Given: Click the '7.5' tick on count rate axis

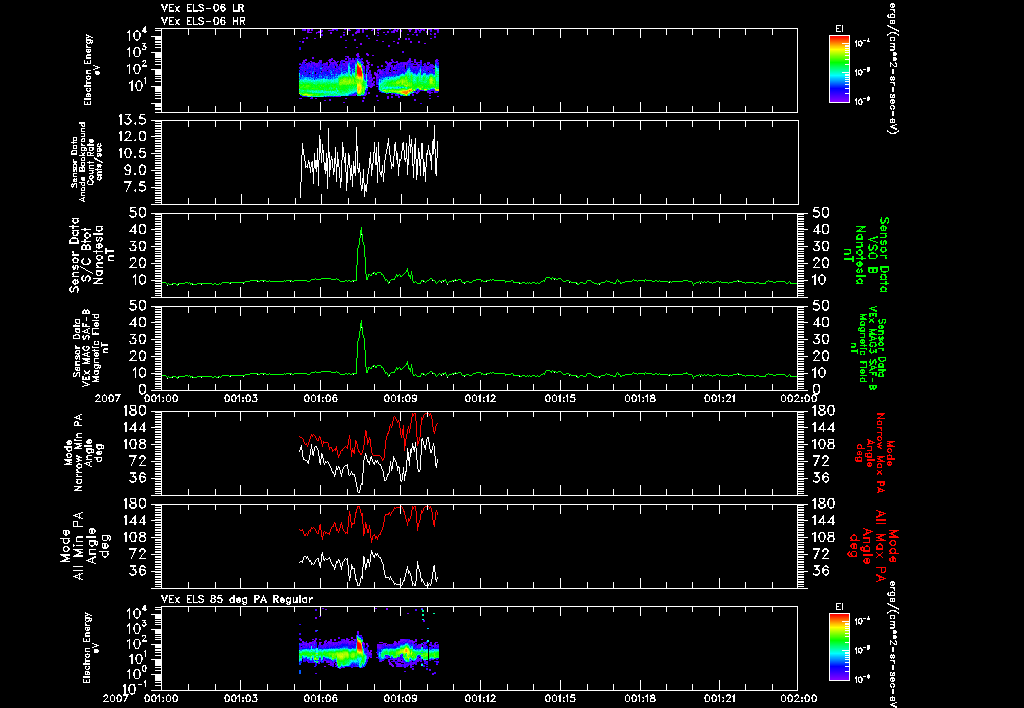Looking at the screenshot, I should coord(135,187).
